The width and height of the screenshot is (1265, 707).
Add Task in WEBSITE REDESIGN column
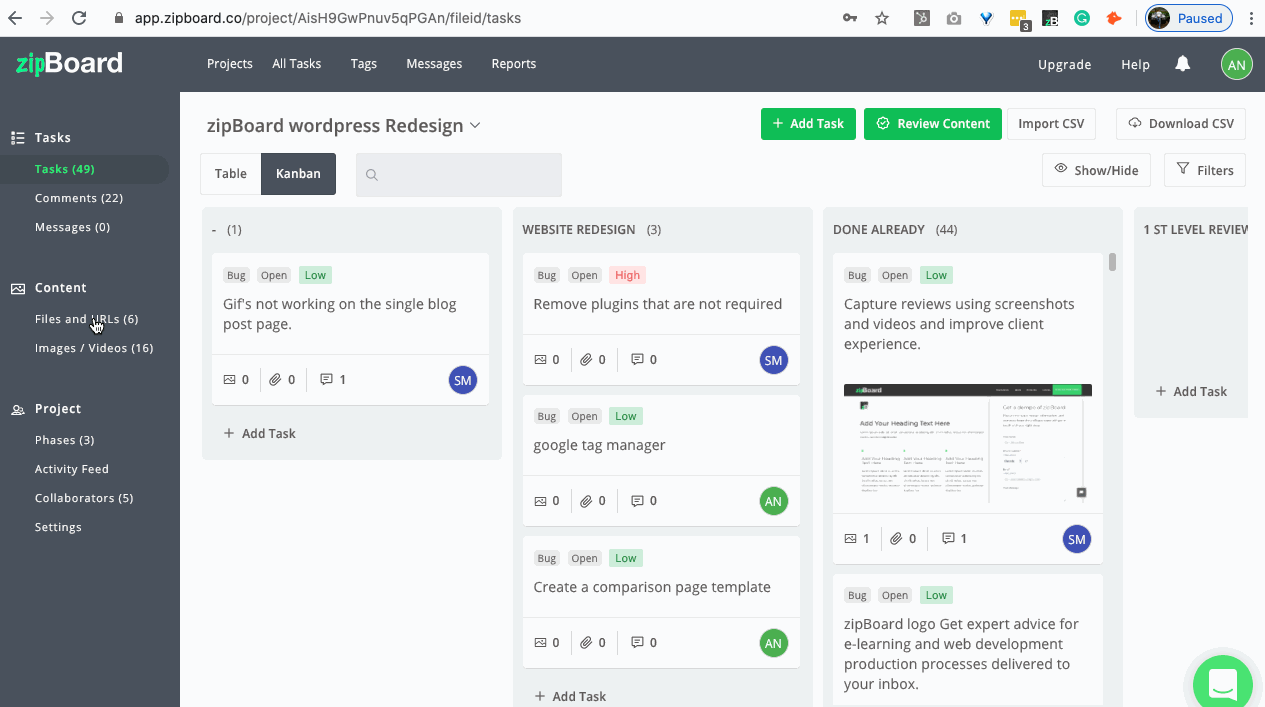pyautogui.click(x=570, y=696)
